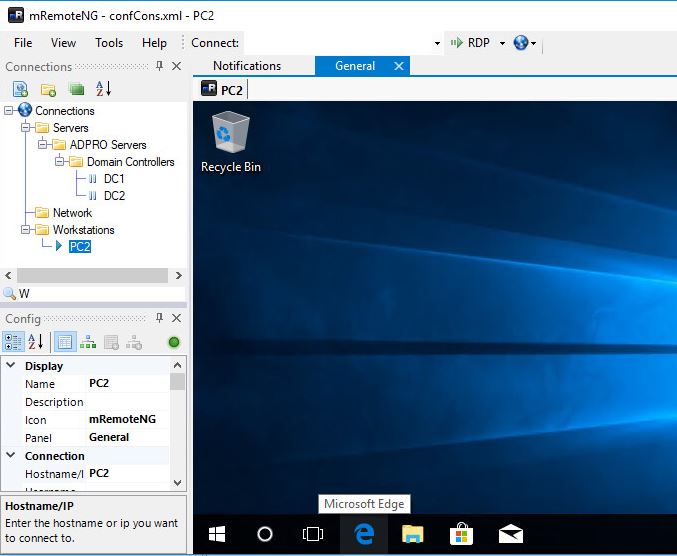This screenshot has height=556, width=677.
Task: Close the General tab
Action: click(x=399, y=66)
